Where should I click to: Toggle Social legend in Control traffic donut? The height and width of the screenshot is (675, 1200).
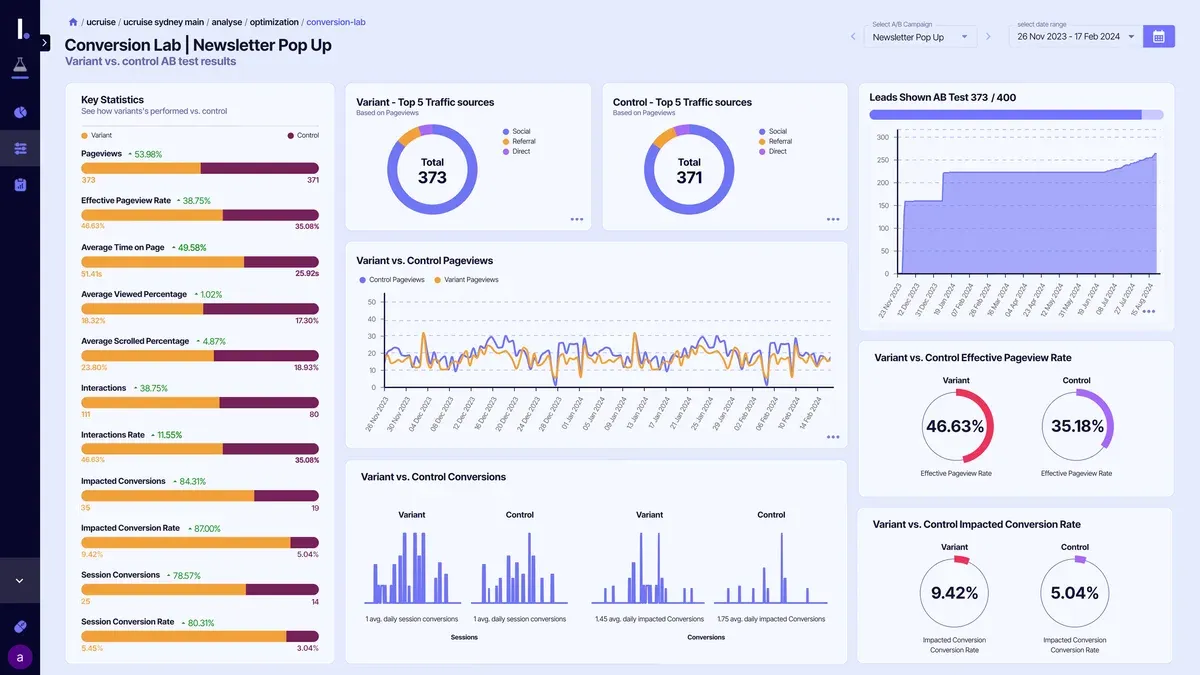point(773,132)
